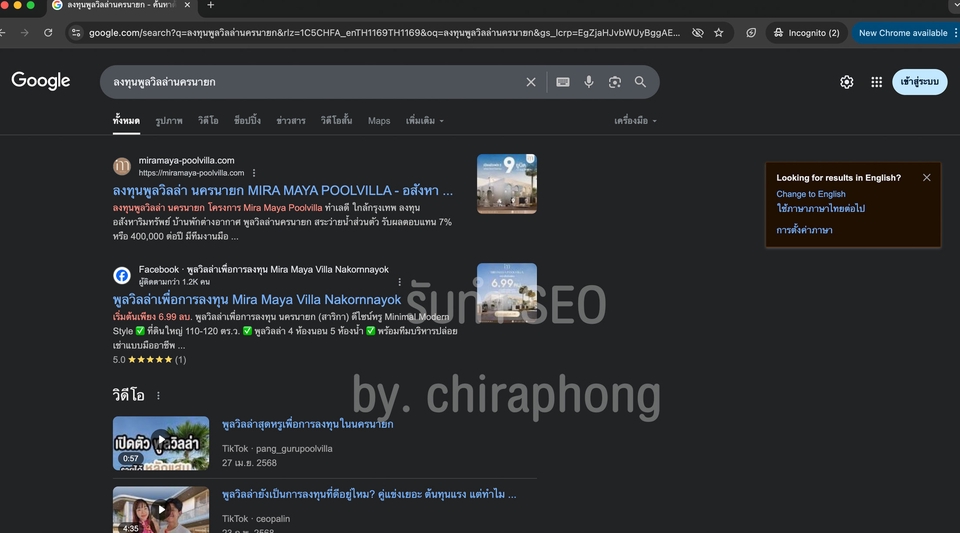Submit search with the magnifier icon
960x533 pixels.
pyautogui.click(x=640, y=82)
